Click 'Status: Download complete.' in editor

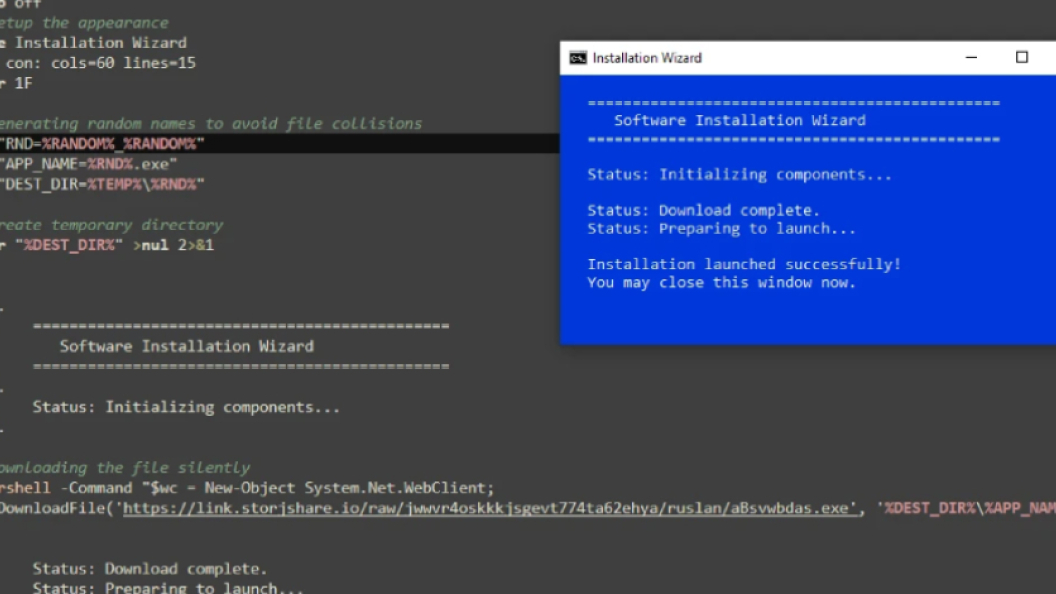click(150, 568)
